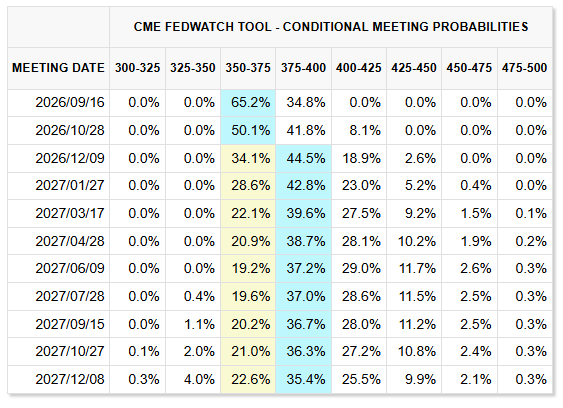Select the 2027/03/17 meeting date

click(70, 213)
